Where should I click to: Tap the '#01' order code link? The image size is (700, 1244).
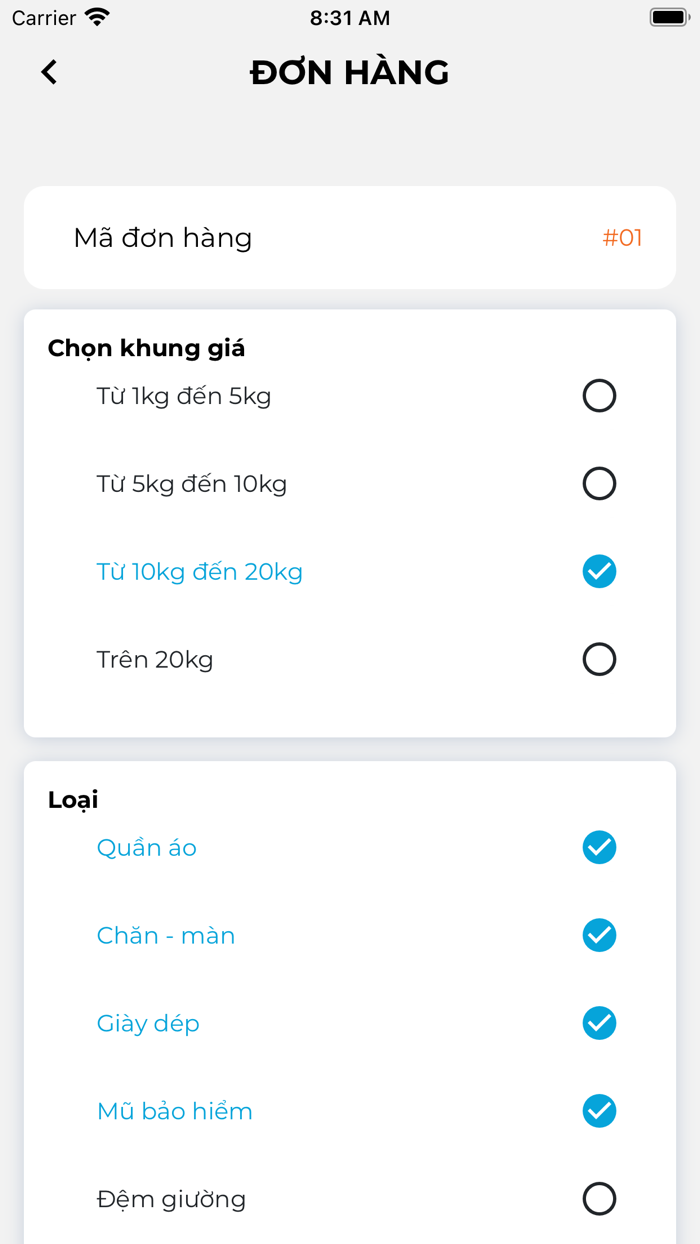[x=623, y=238]
